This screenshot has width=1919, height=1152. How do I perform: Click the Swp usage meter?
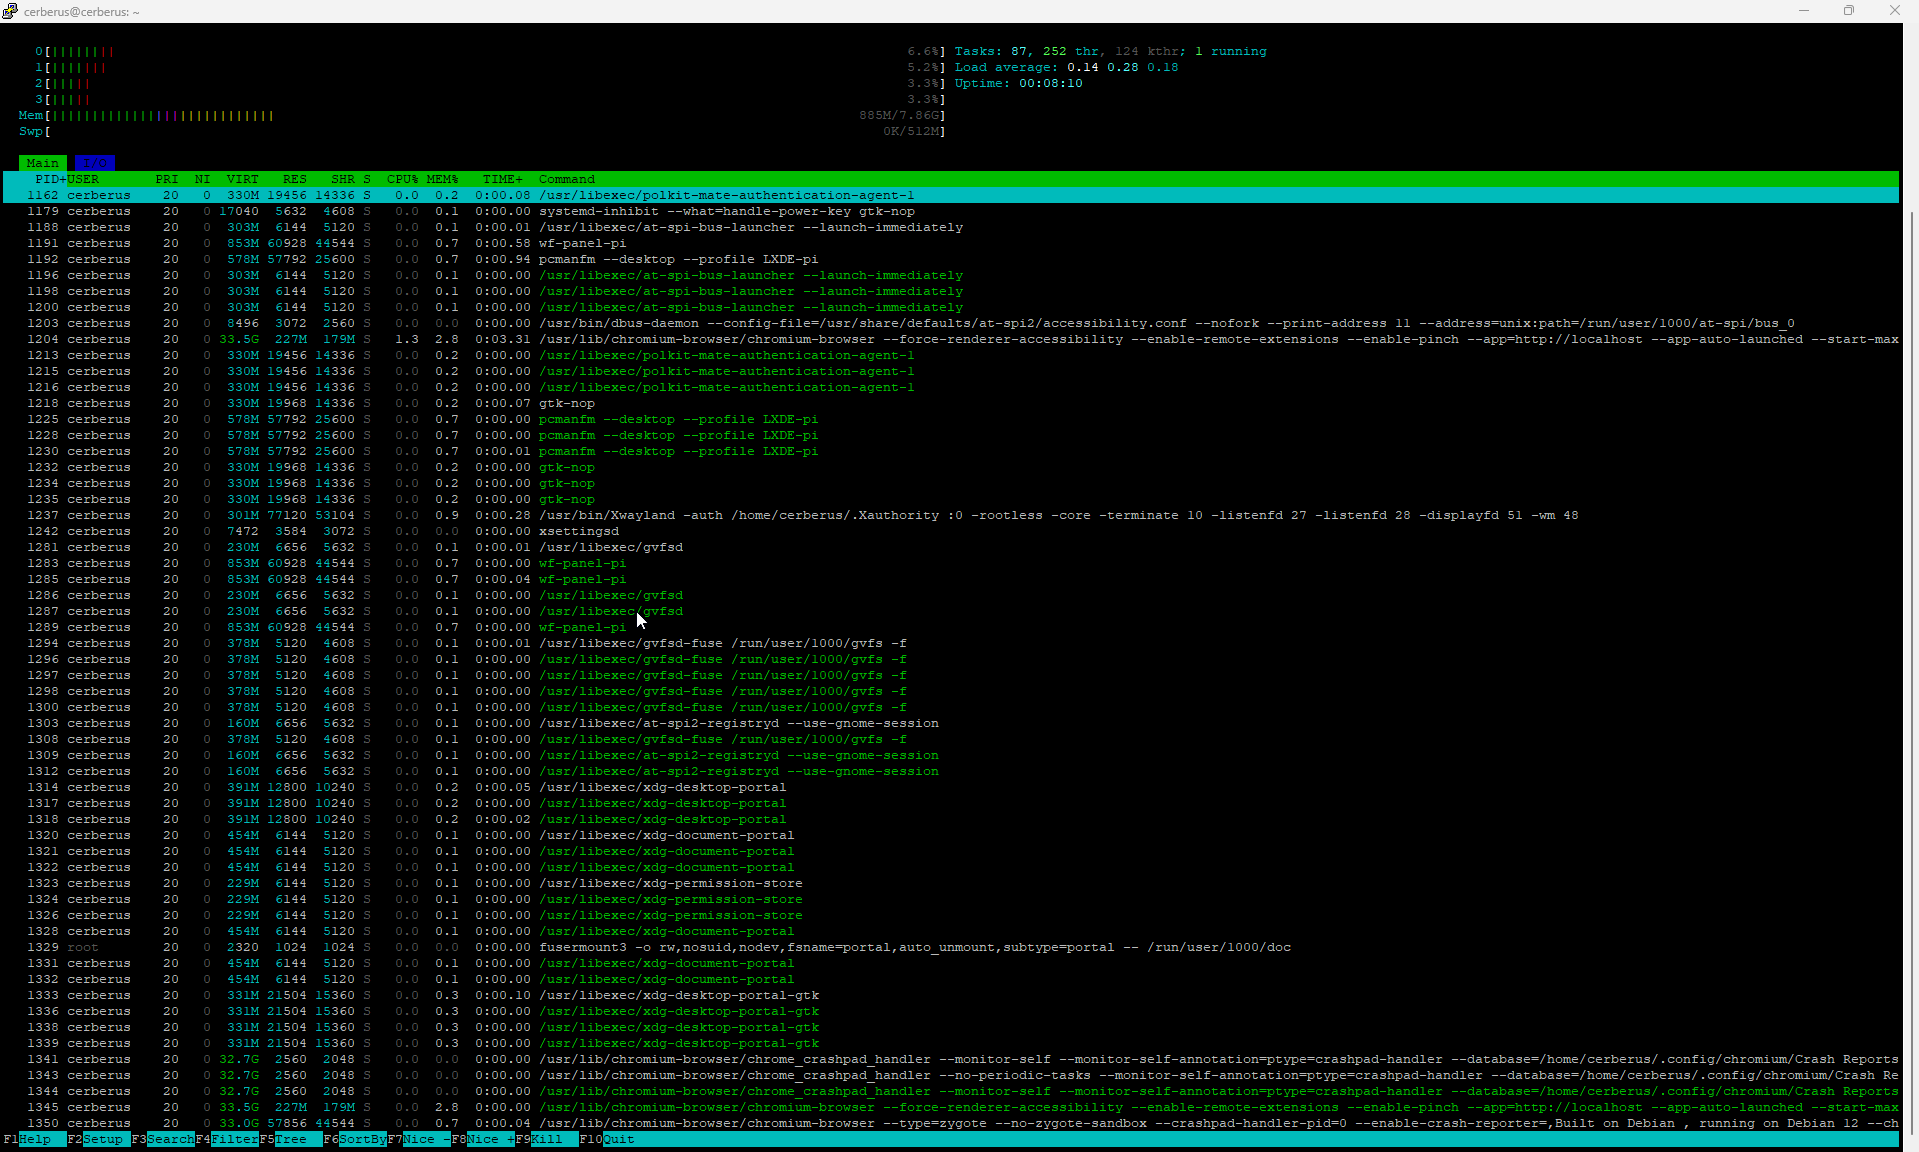pyautogui.click(x=482, y=131)
